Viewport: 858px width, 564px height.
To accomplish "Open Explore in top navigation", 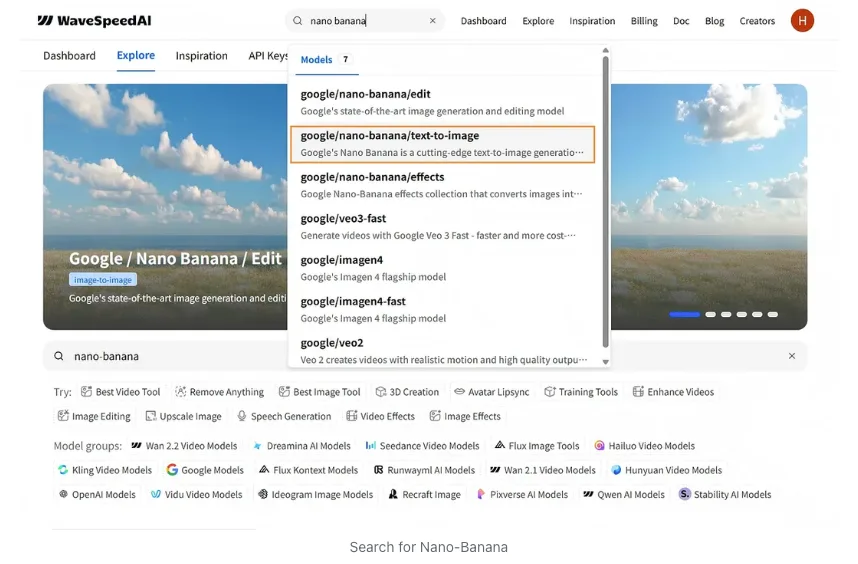I will [x=538, y=21].
